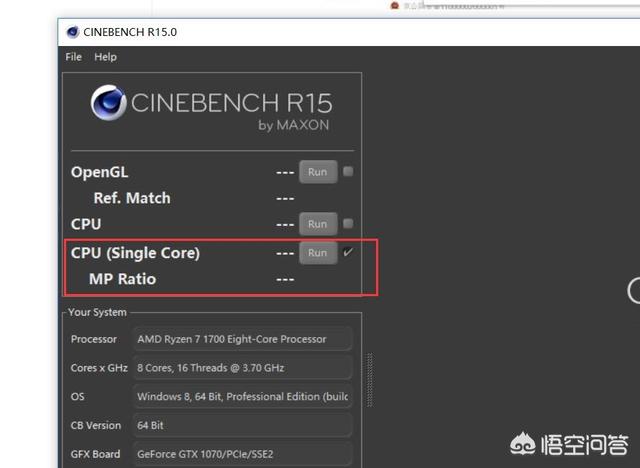Select the CB Version field showing 64 Bit
Image resolution: width=640 pixels, height=468 pixels.
[x=242, y=425]
